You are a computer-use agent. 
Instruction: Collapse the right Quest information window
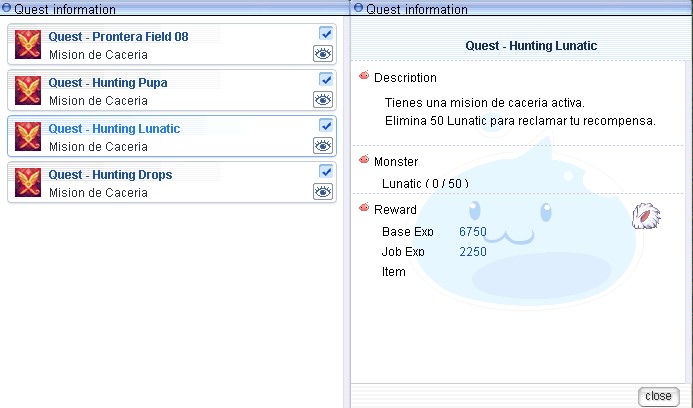(x=358, y=8)
